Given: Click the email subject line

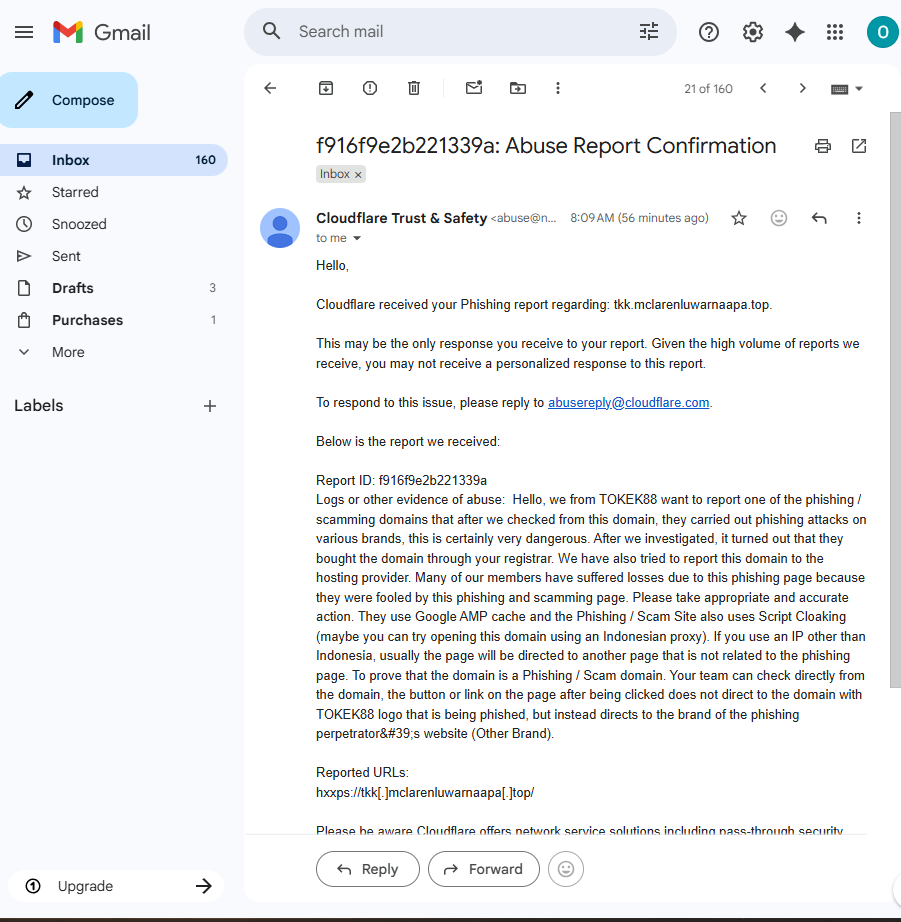Looking at the screenshot, I should tap(546, 146).
